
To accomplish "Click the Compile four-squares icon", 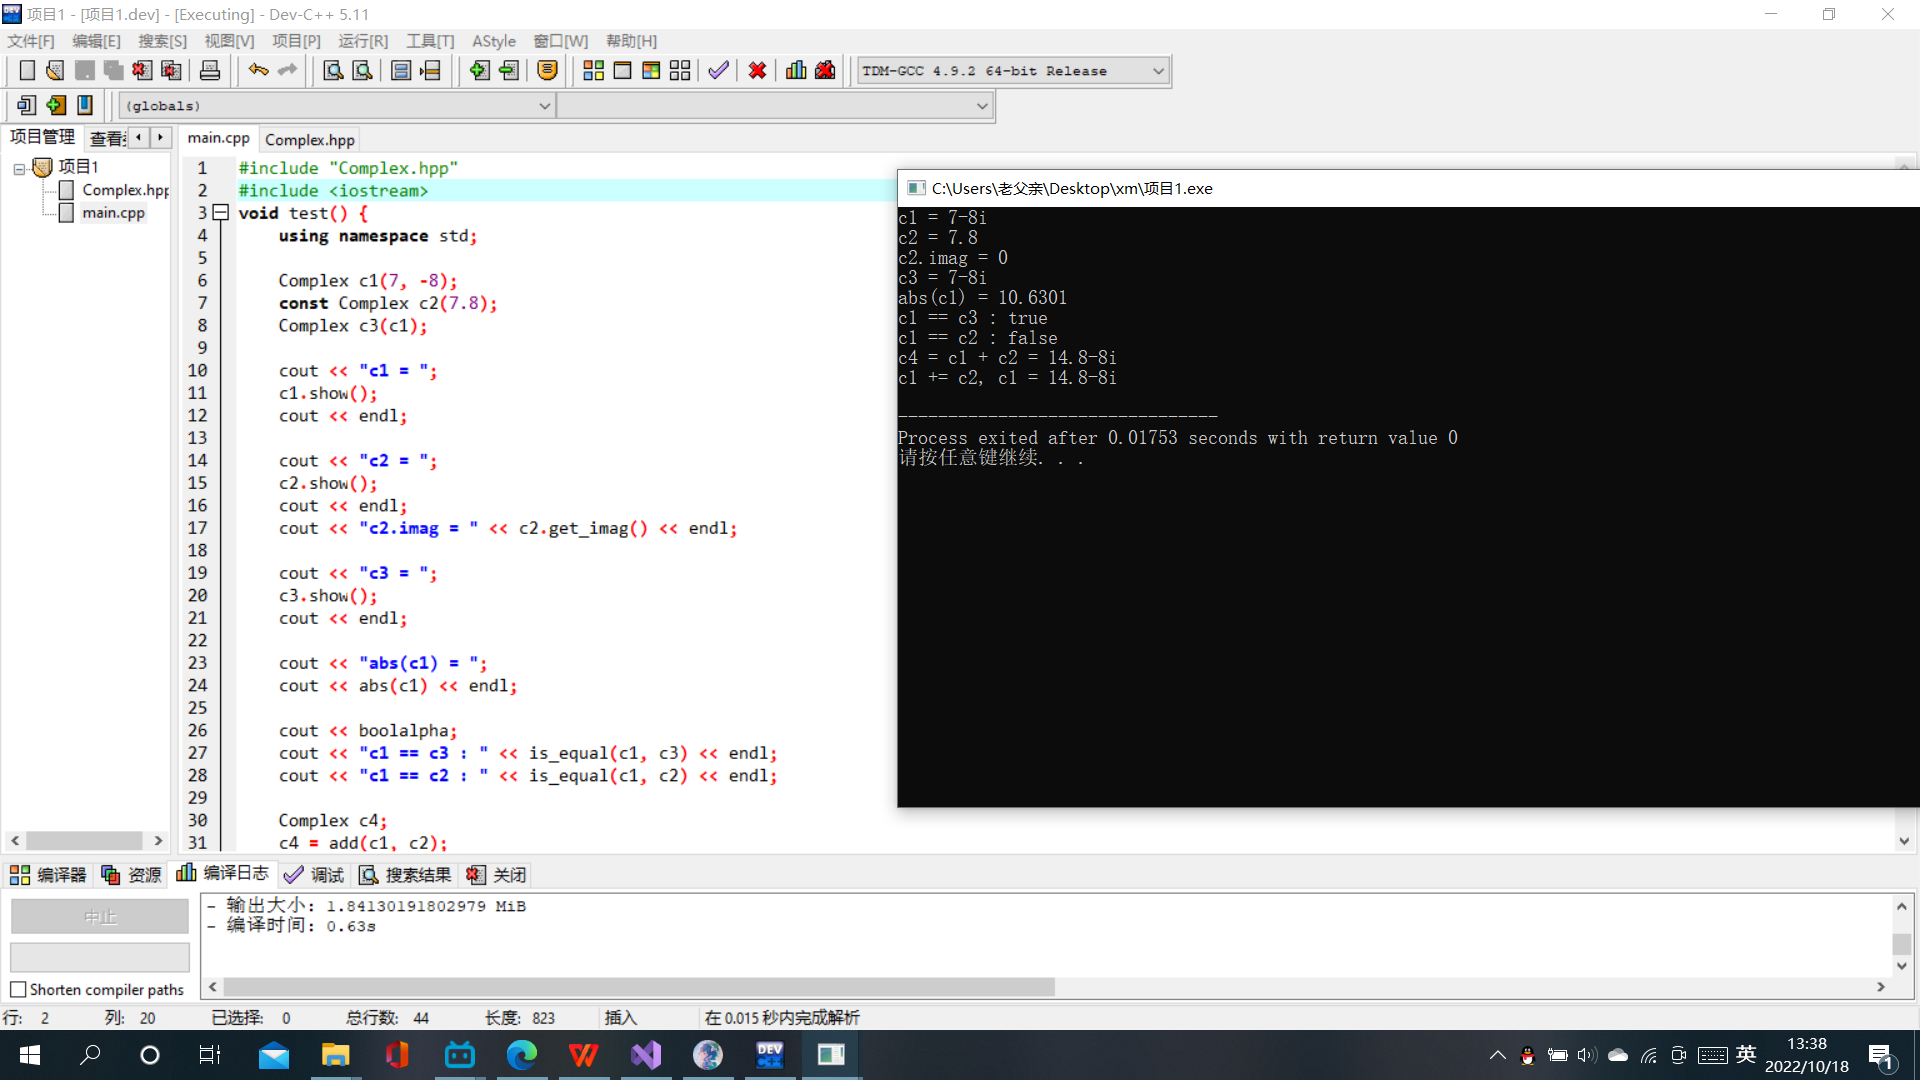I will (x=593, y=70).
